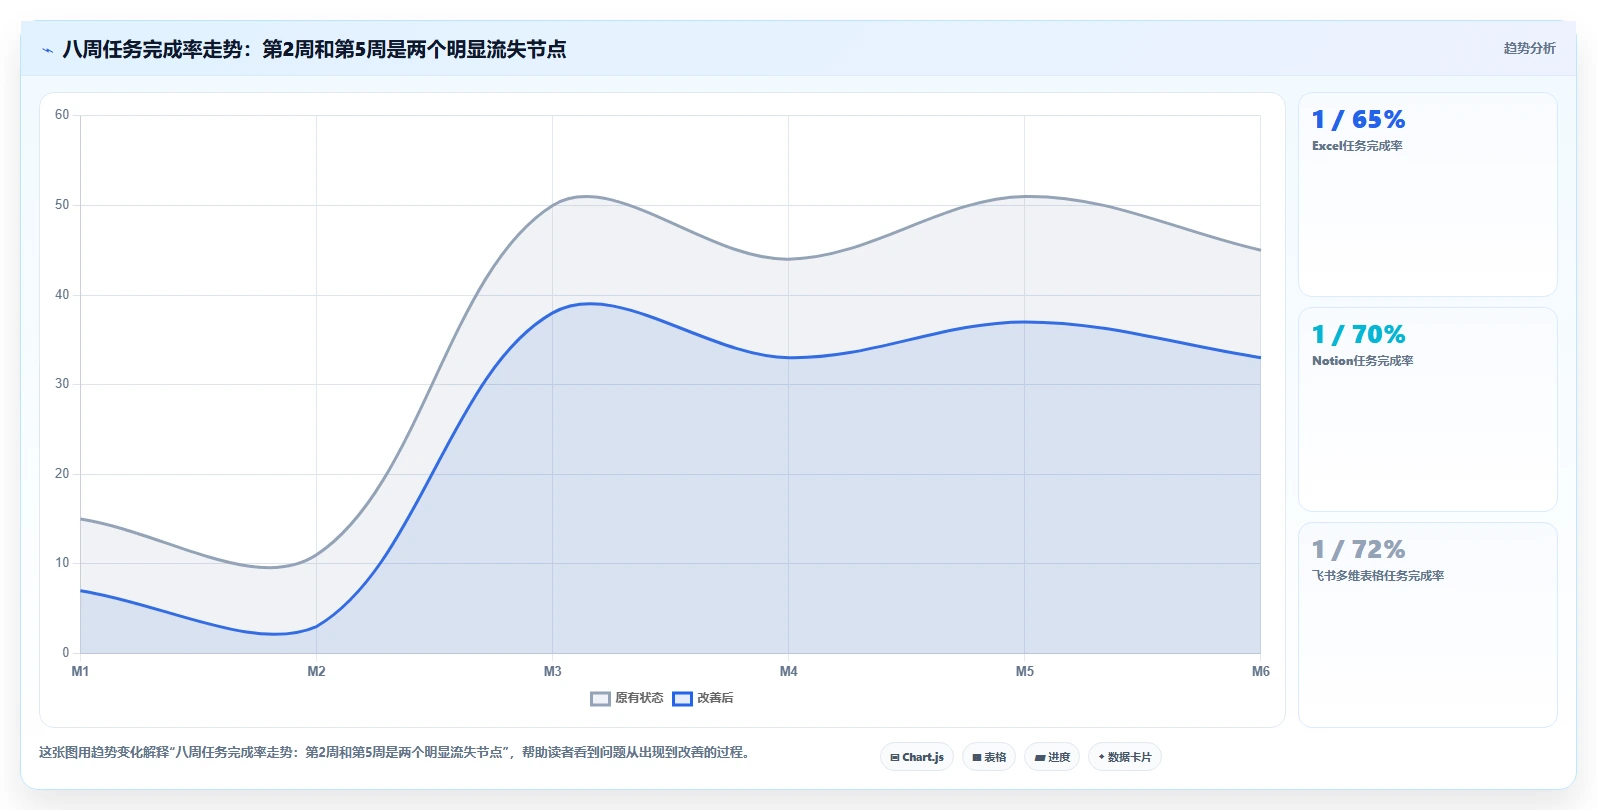Viewport: 1597px width, 810px height.
Task: Click the 表格 tag chip
Action: click(989, 757)
